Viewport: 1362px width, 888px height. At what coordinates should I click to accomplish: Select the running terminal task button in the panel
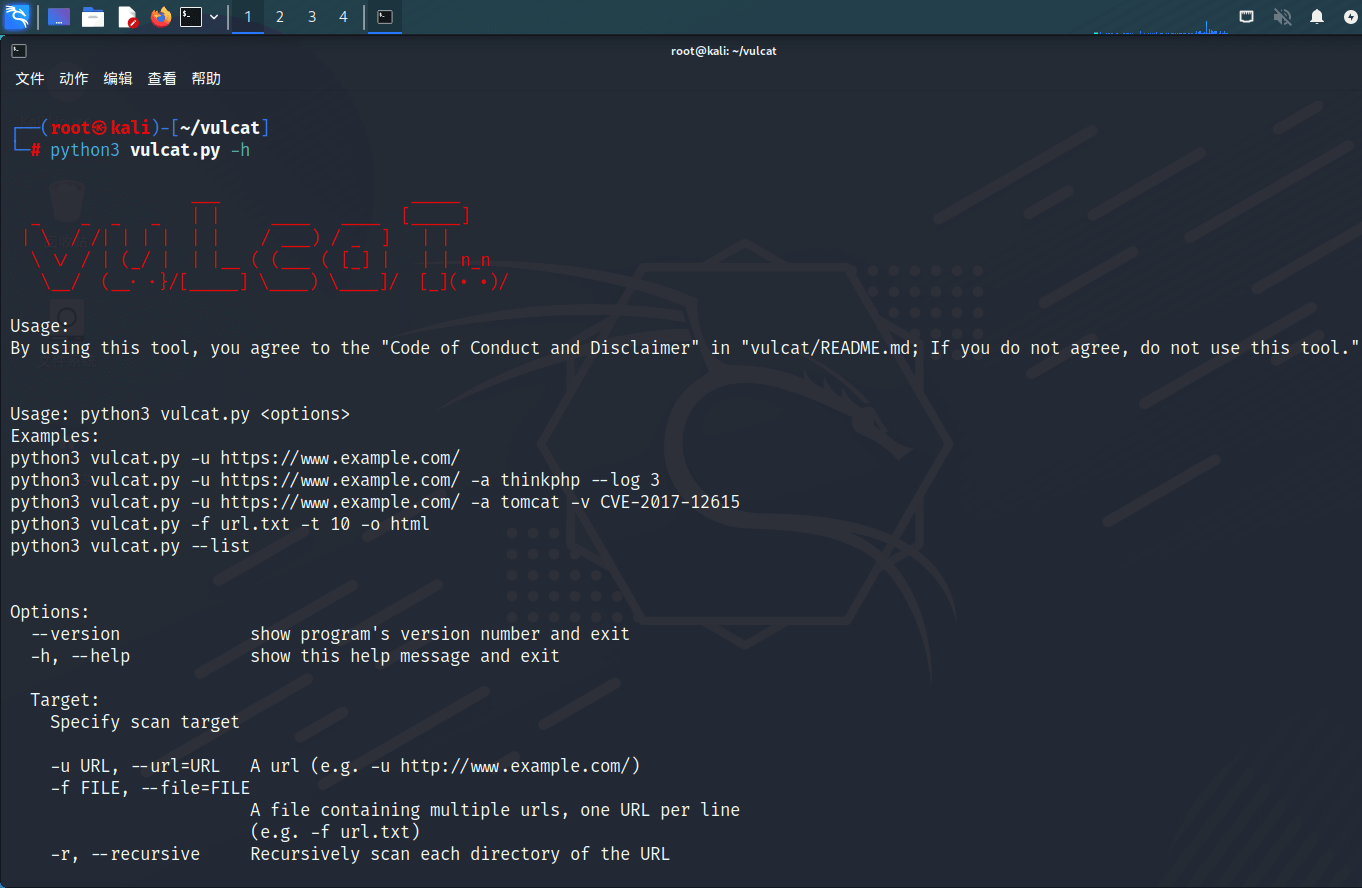coord(385,17)
